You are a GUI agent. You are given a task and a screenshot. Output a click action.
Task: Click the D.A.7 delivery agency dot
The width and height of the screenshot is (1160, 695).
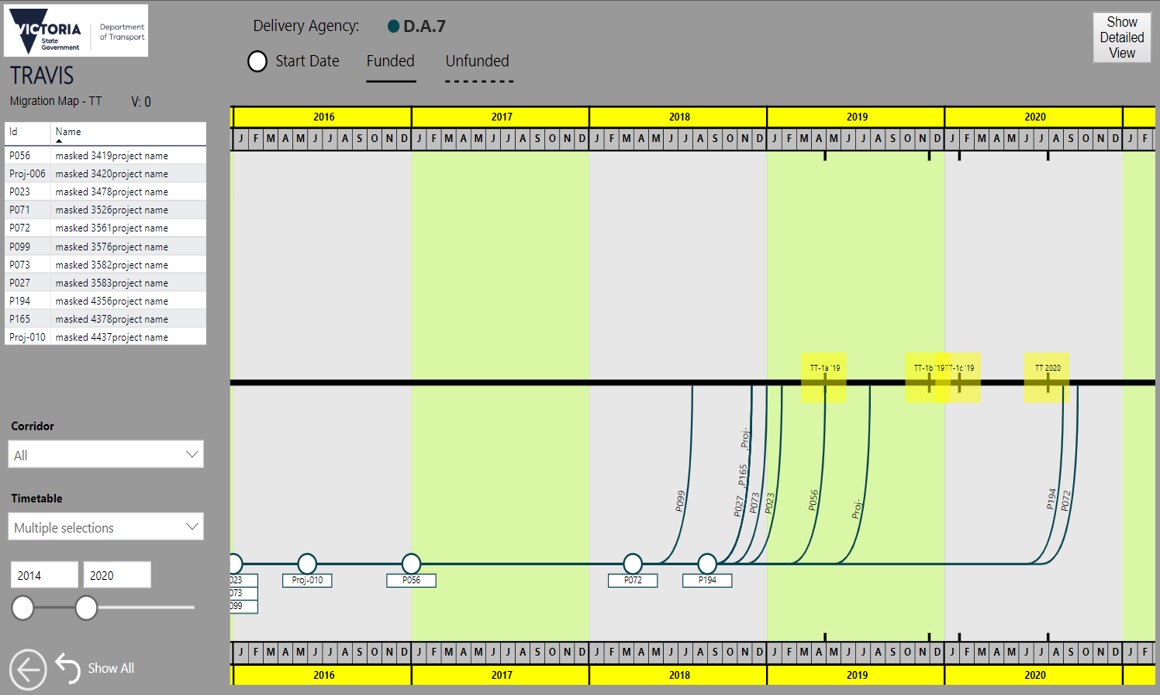click(x=393, y=26)
